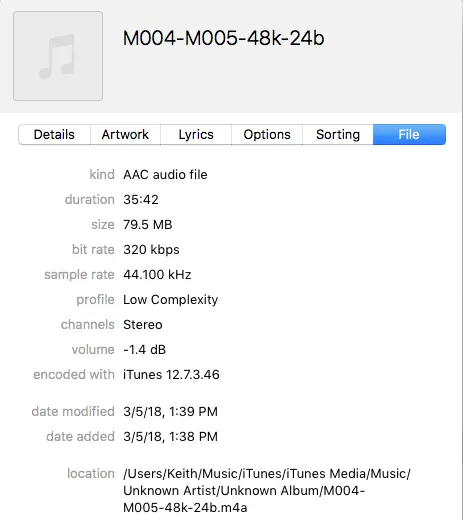Screen dimensions: 463x520
Task: Switch to the Details tab
Action: [x=54, y=135]
